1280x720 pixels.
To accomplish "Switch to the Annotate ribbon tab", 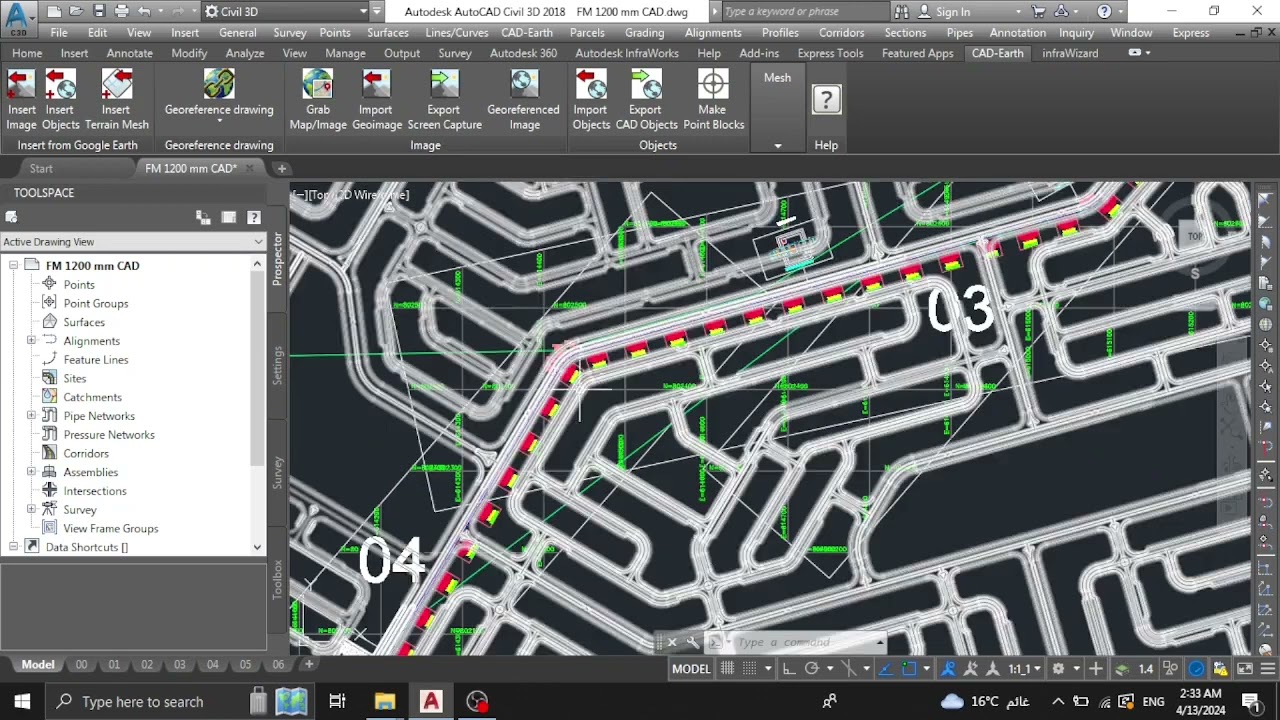I will click(130, 53).
